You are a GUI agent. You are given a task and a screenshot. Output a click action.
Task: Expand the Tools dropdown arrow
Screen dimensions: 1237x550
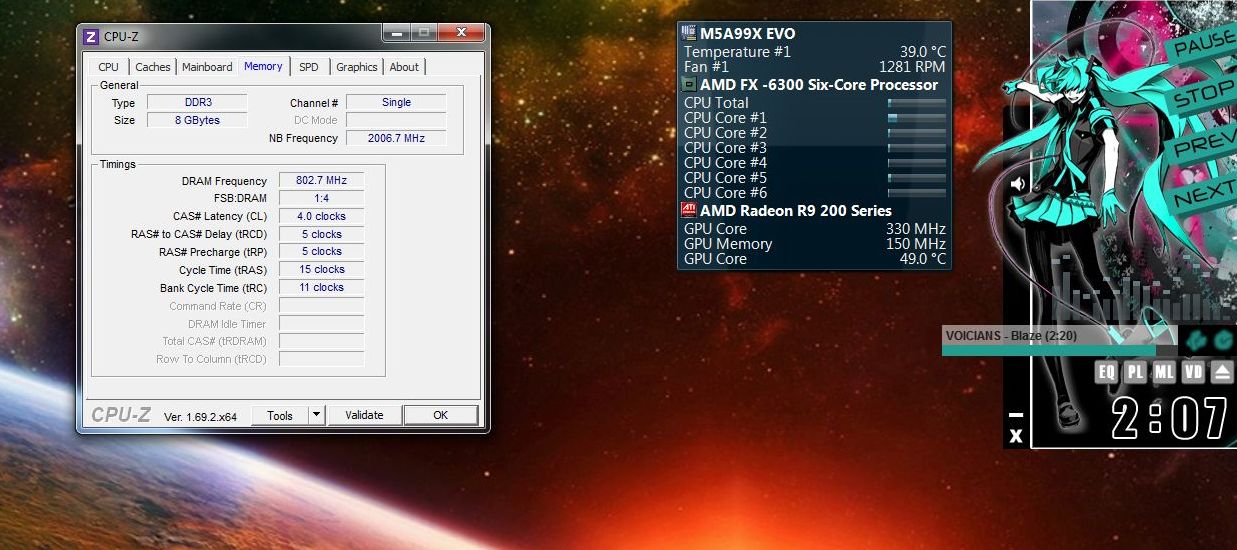[316, 415]
